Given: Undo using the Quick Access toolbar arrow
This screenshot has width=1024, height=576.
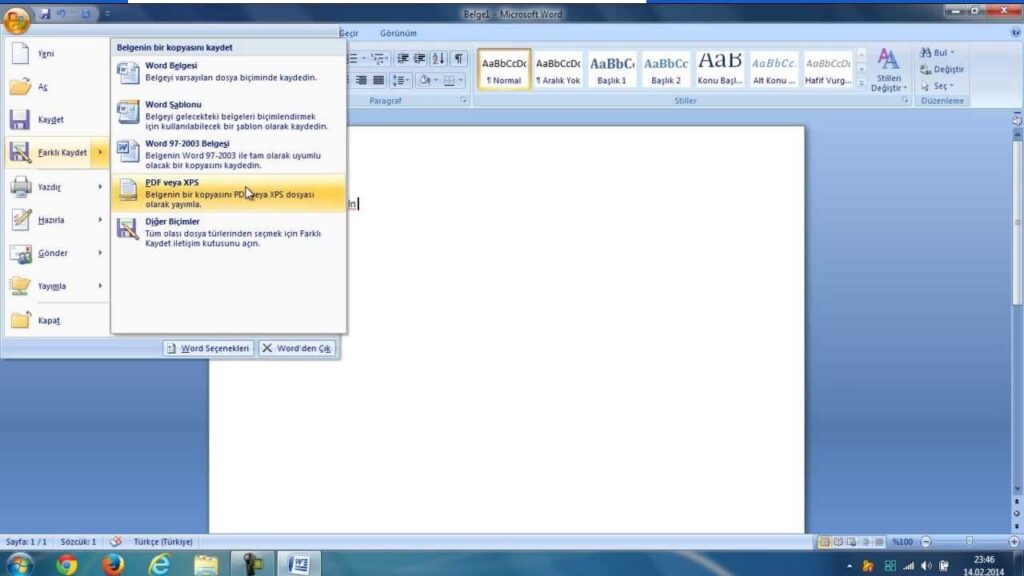Looking at the screenshot, I should (x=61, y=14).
